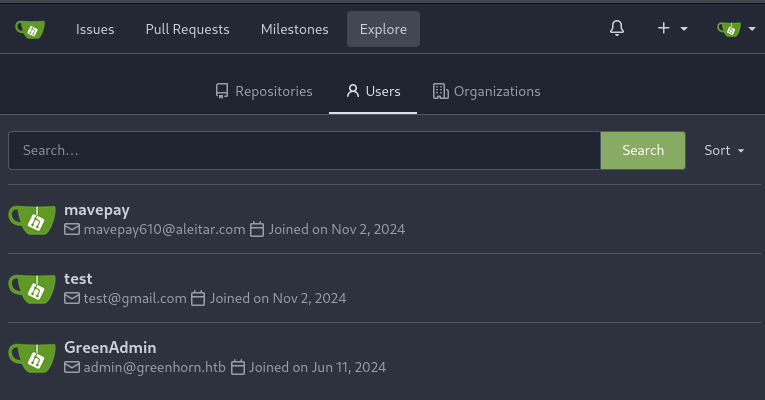Click the test user's avatar
765x400 pixels.
[x=31, y=288]
